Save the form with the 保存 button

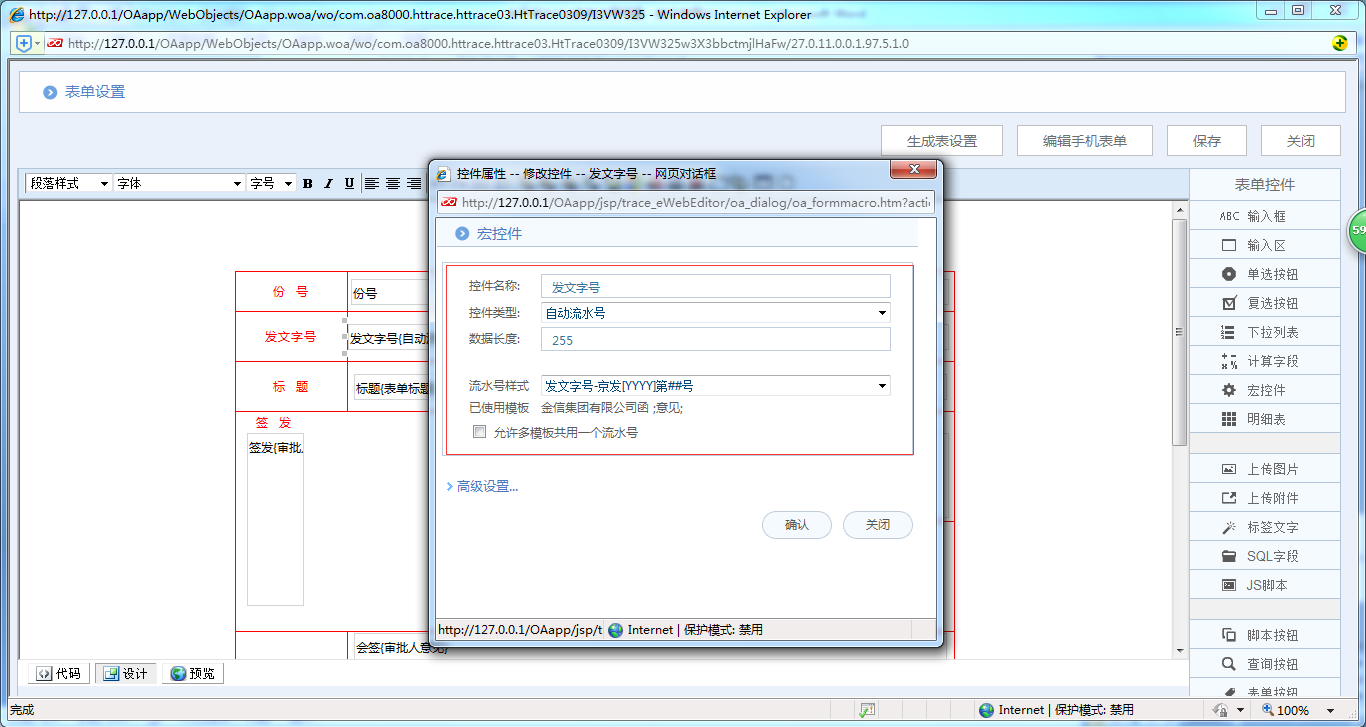(x=1206, y=140)
